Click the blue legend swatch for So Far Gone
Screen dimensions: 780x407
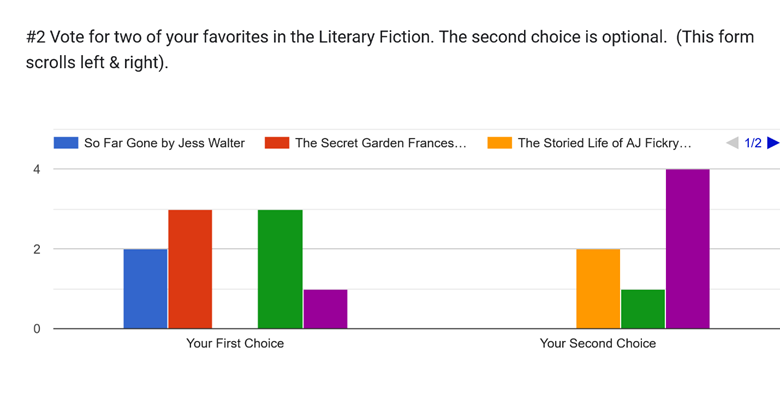66,143
